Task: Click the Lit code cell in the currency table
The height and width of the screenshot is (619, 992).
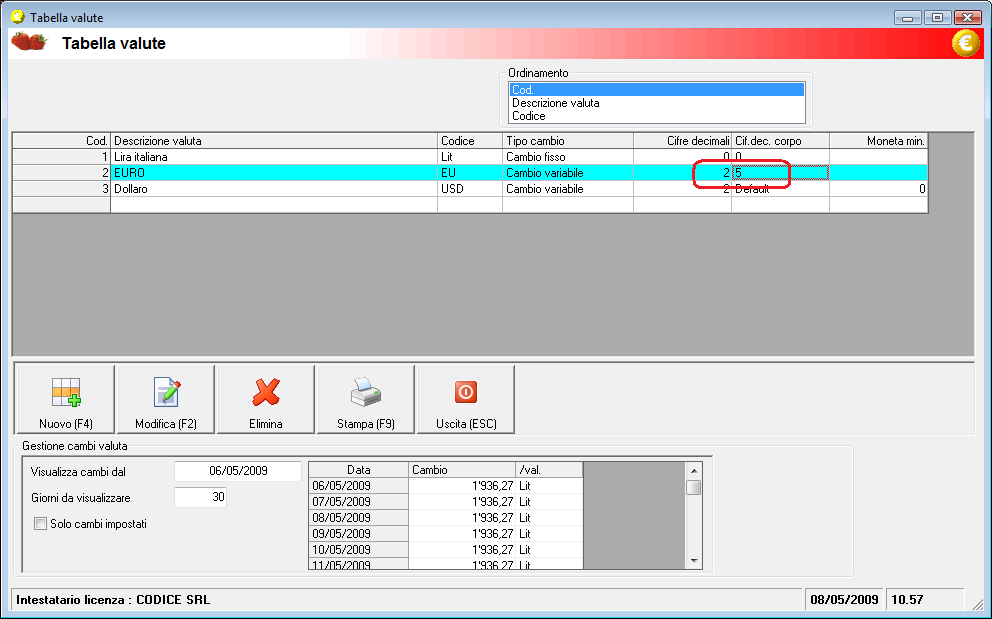Action: pyautogui.click(x=469, y=156)
